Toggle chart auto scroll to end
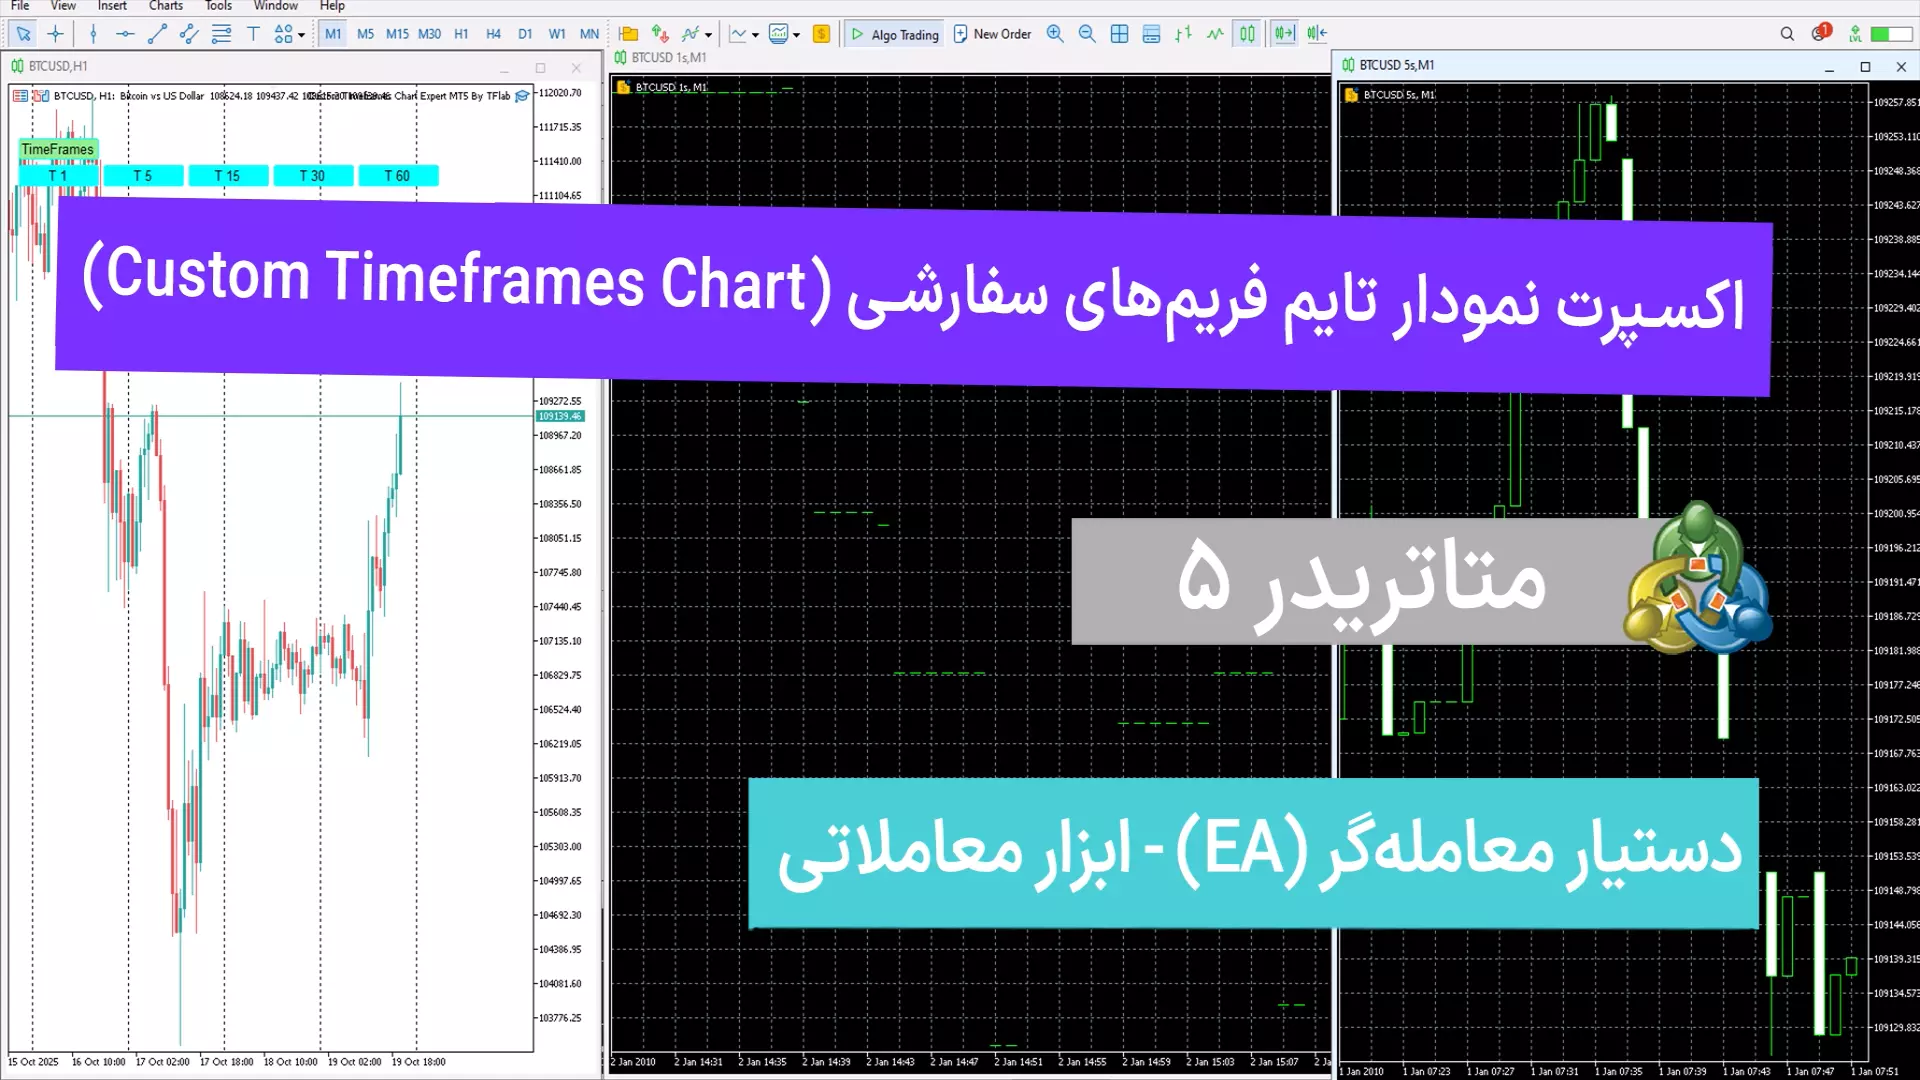1920x1080 pixels. [1284, 34]
